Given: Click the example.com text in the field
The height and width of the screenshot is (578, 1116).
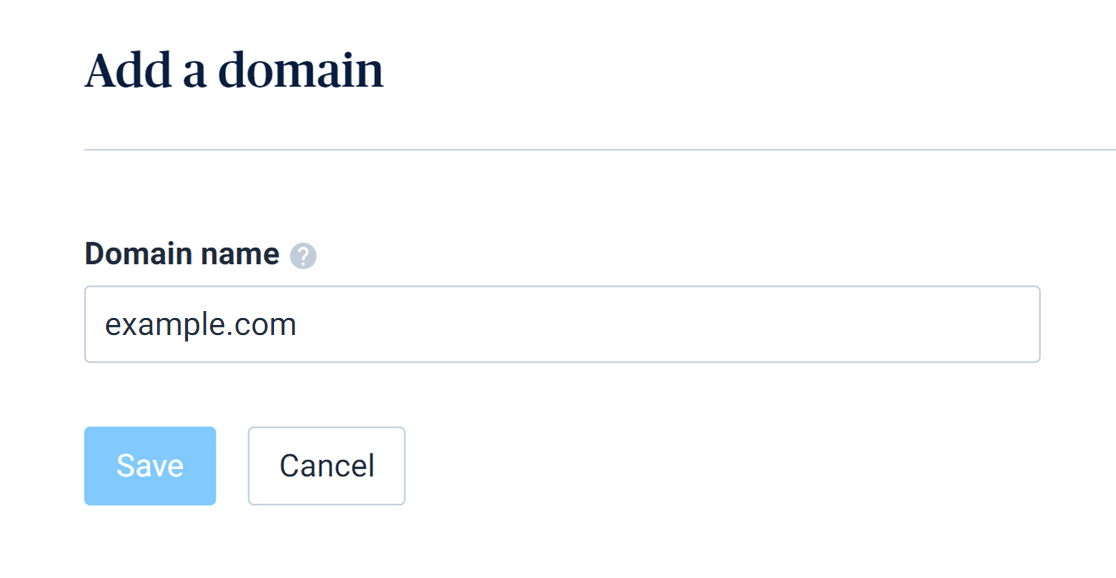Looking at the screenshot, I should click(201, 325).
